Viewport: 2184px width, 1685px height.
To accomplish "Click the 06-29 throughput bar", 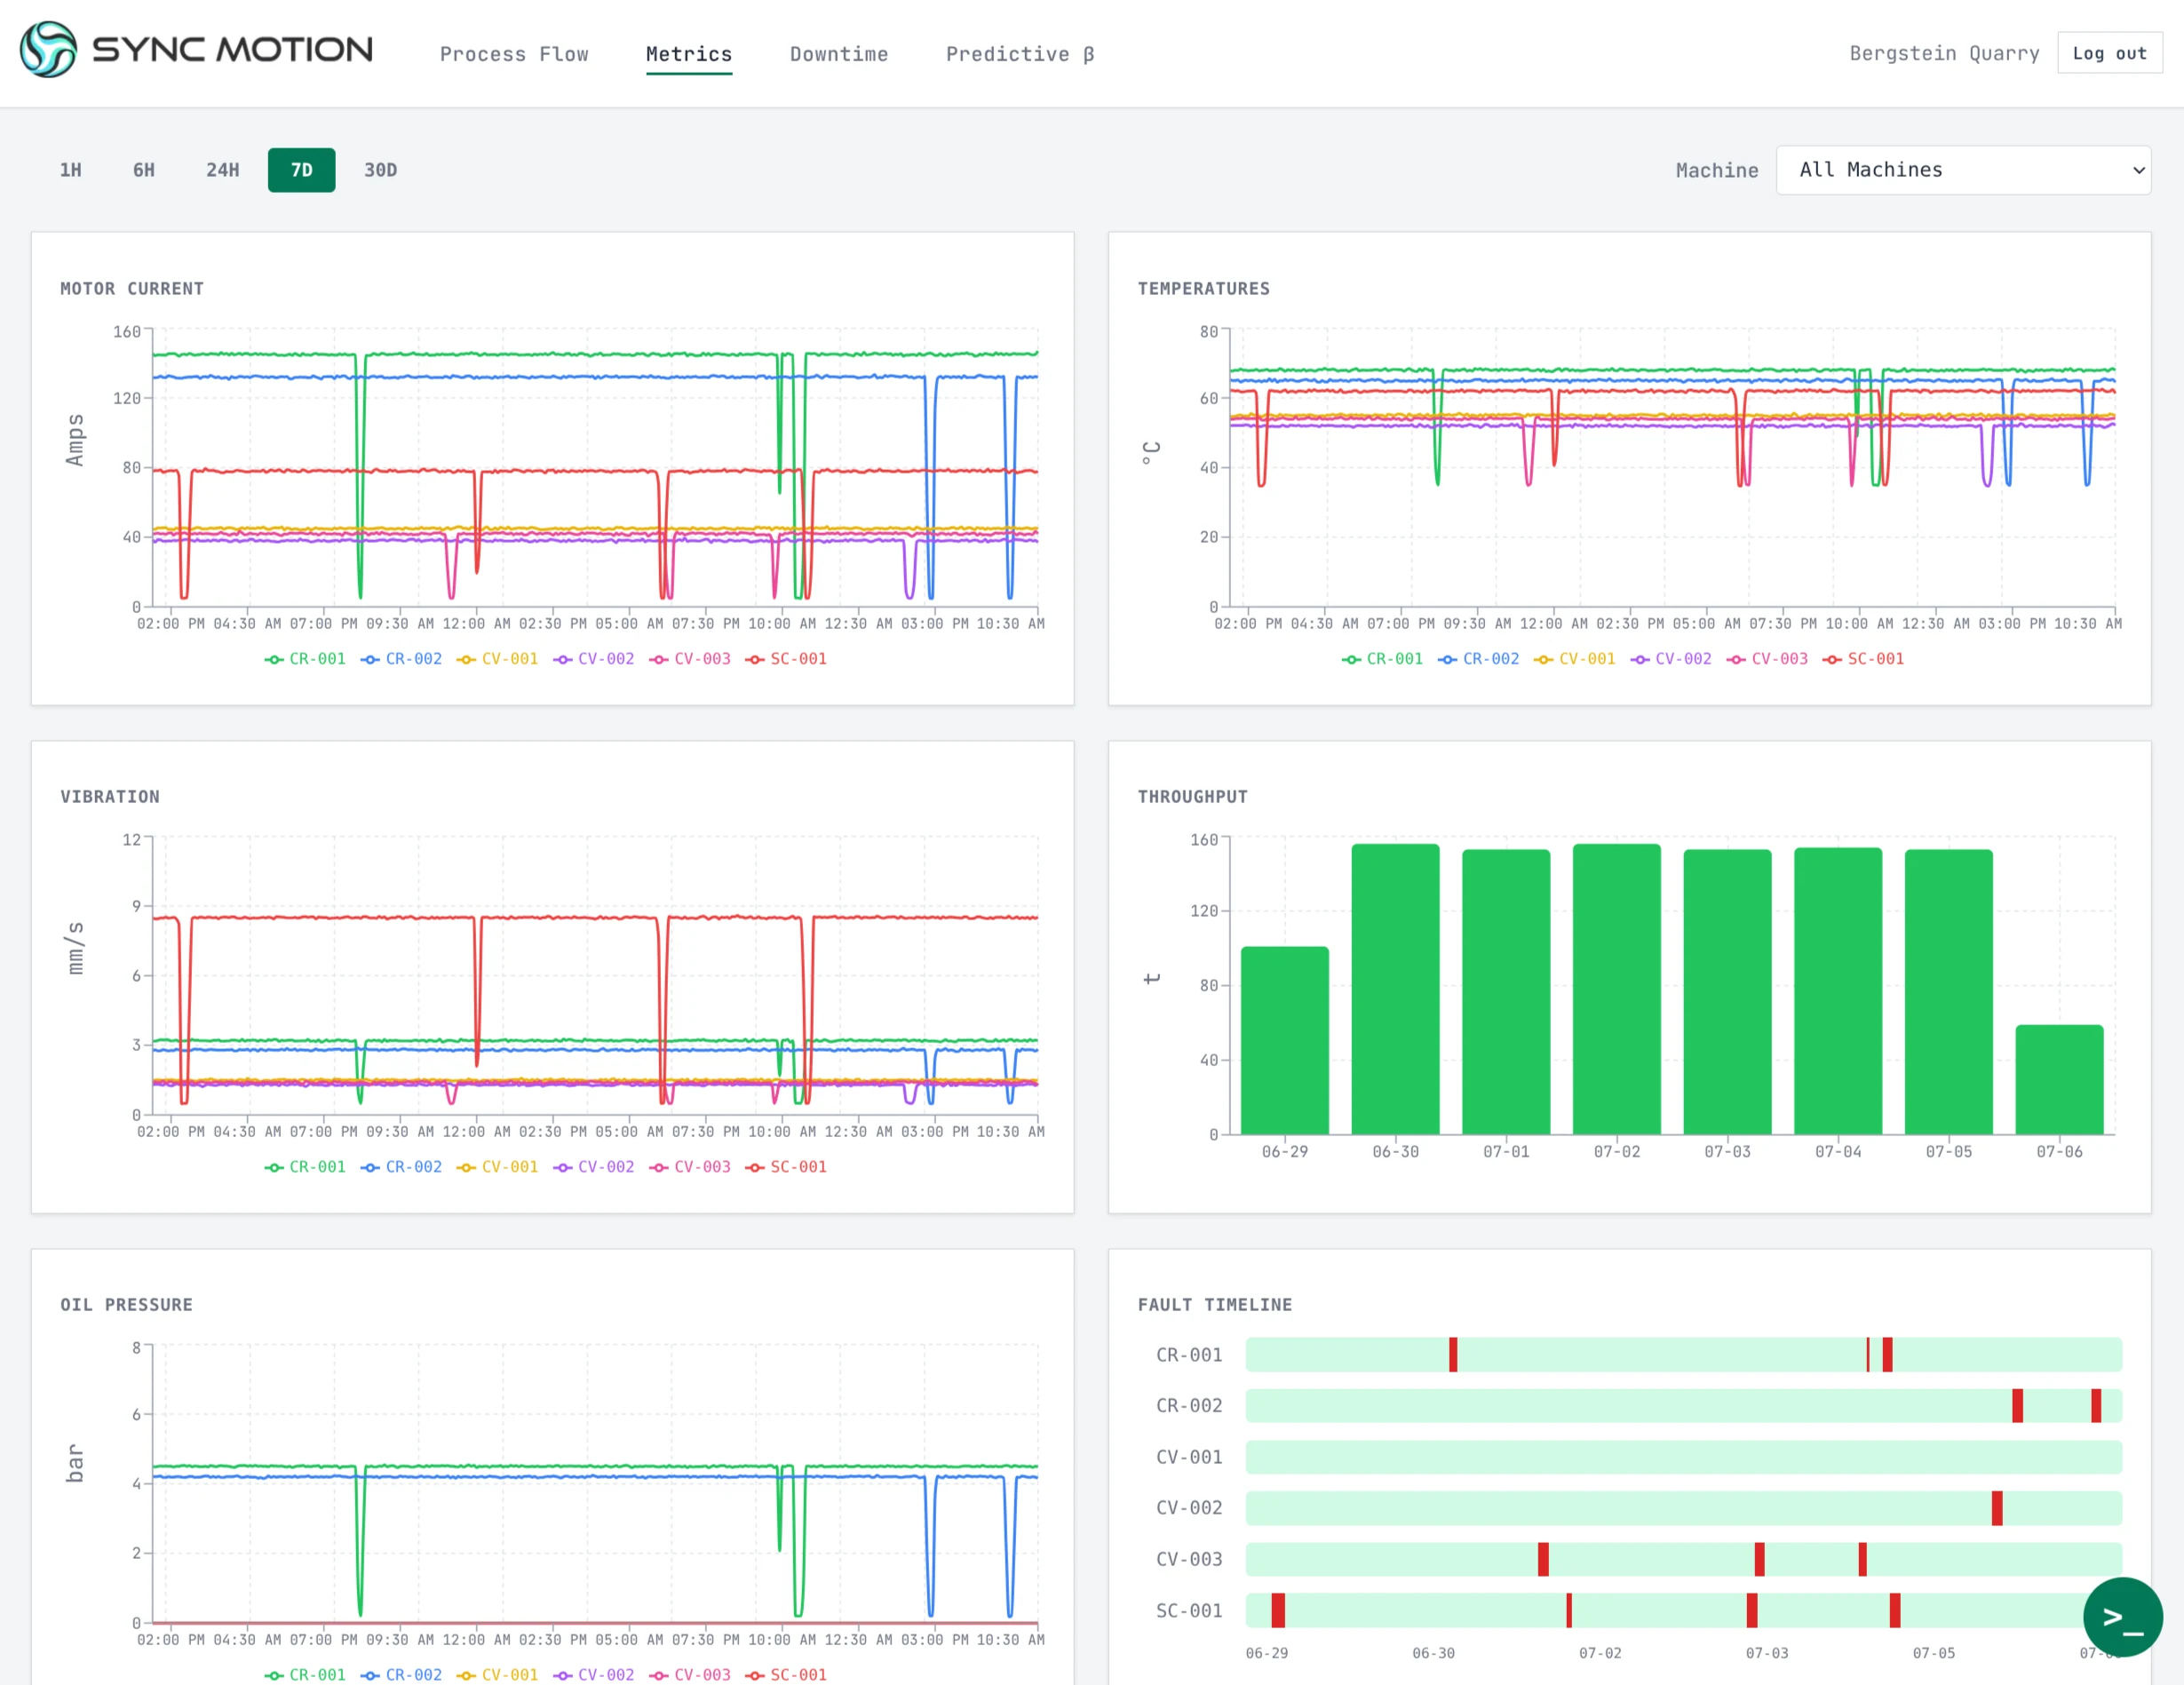I will (x=1285, y=1040).
